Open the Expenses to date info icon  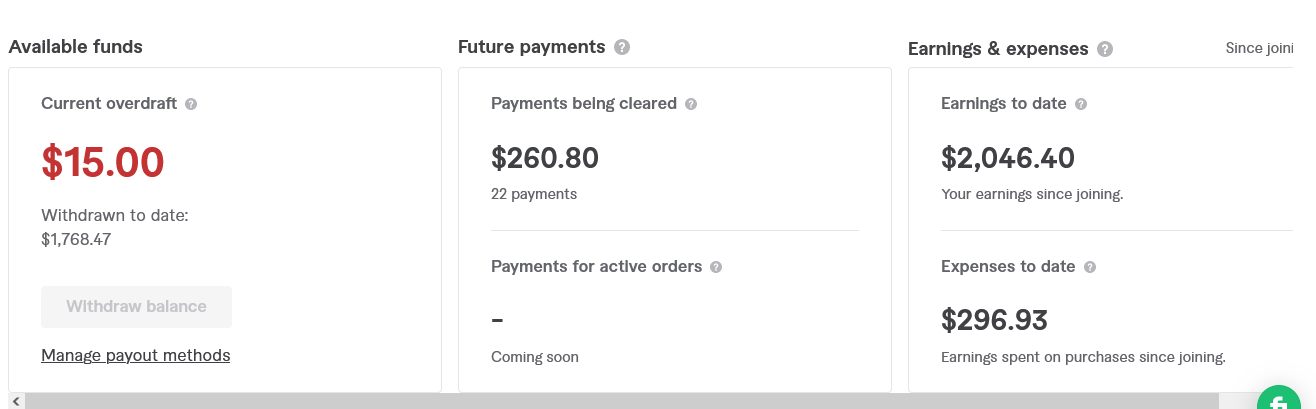pos(1090,267)
